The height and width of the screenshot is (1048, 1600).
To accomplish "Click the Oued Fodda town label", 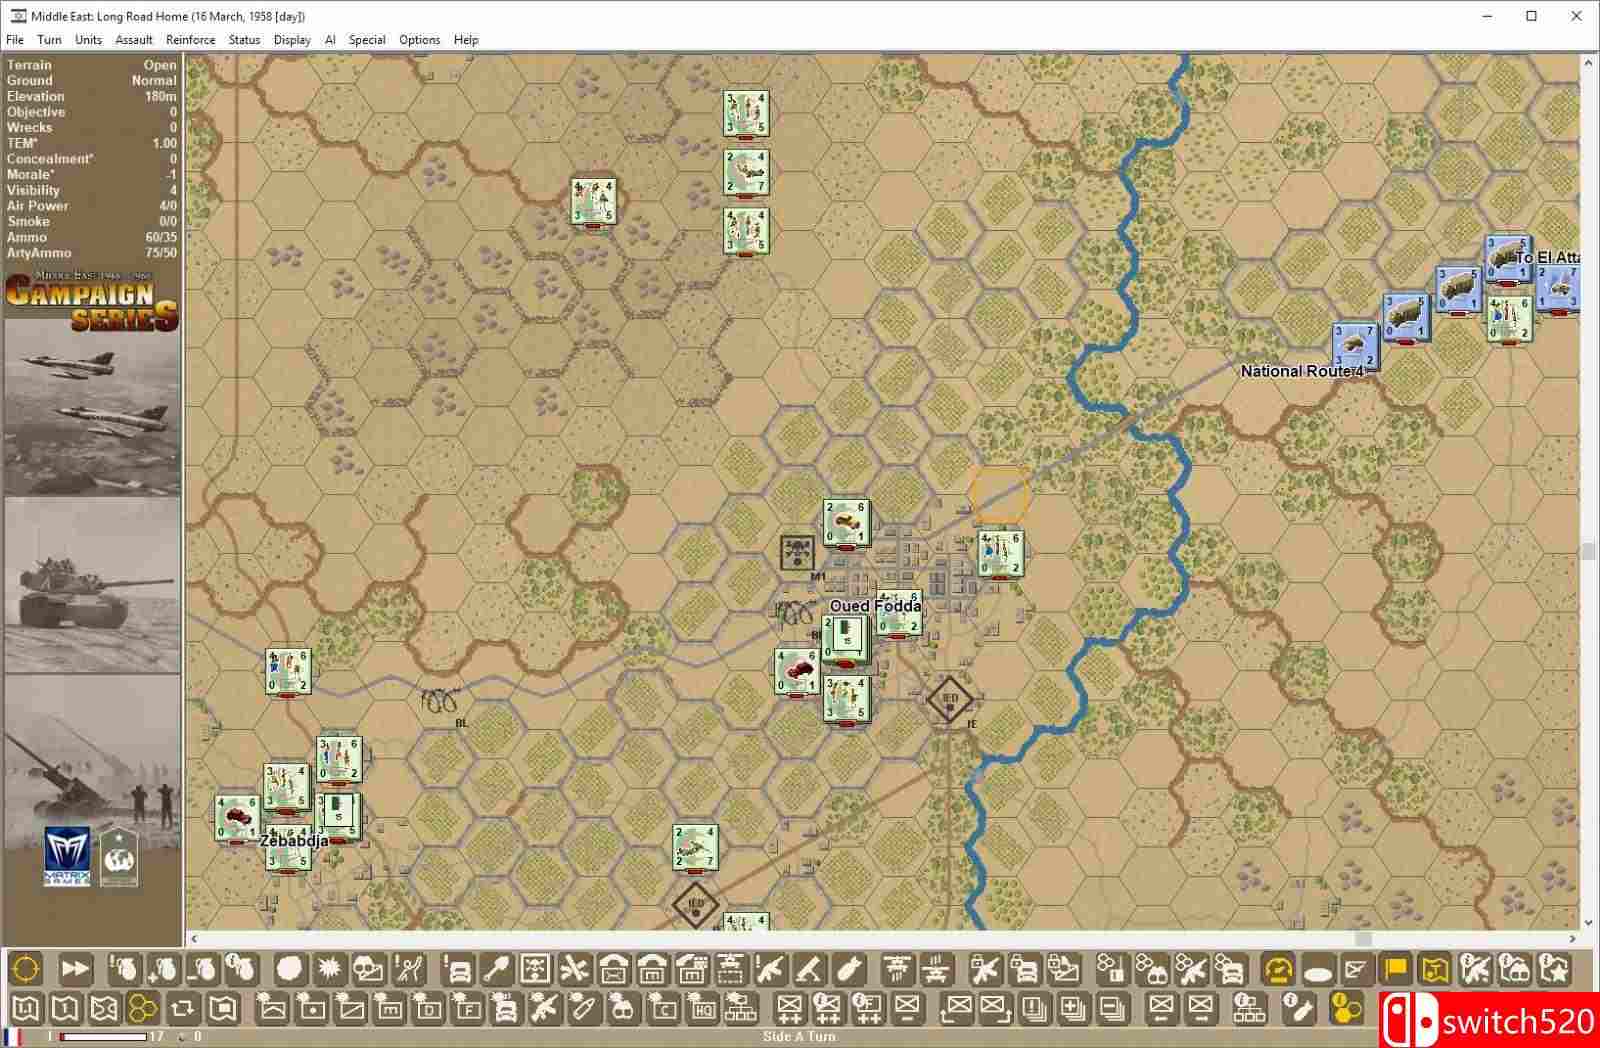I will [x=875, y=606].
